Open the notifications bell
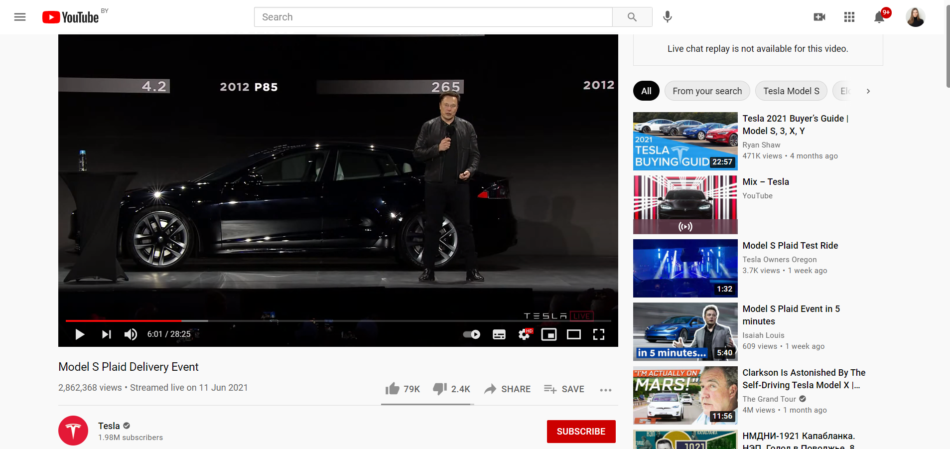The height and width of the screenshot is (449, 950). click(x=880, y=17)
